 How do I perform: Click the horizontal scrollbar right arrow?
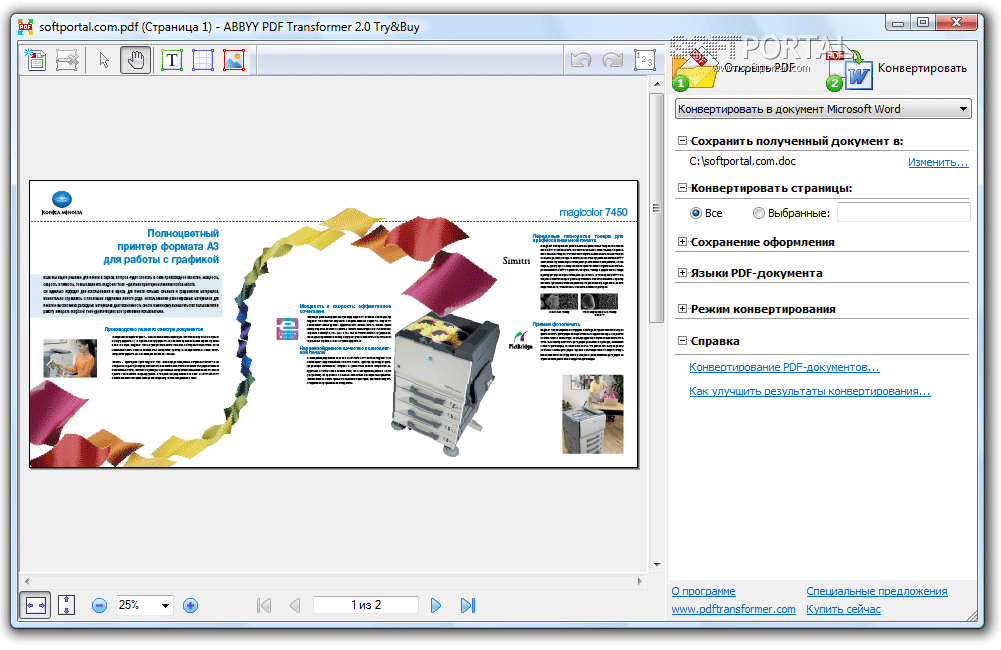pos(640,581)
